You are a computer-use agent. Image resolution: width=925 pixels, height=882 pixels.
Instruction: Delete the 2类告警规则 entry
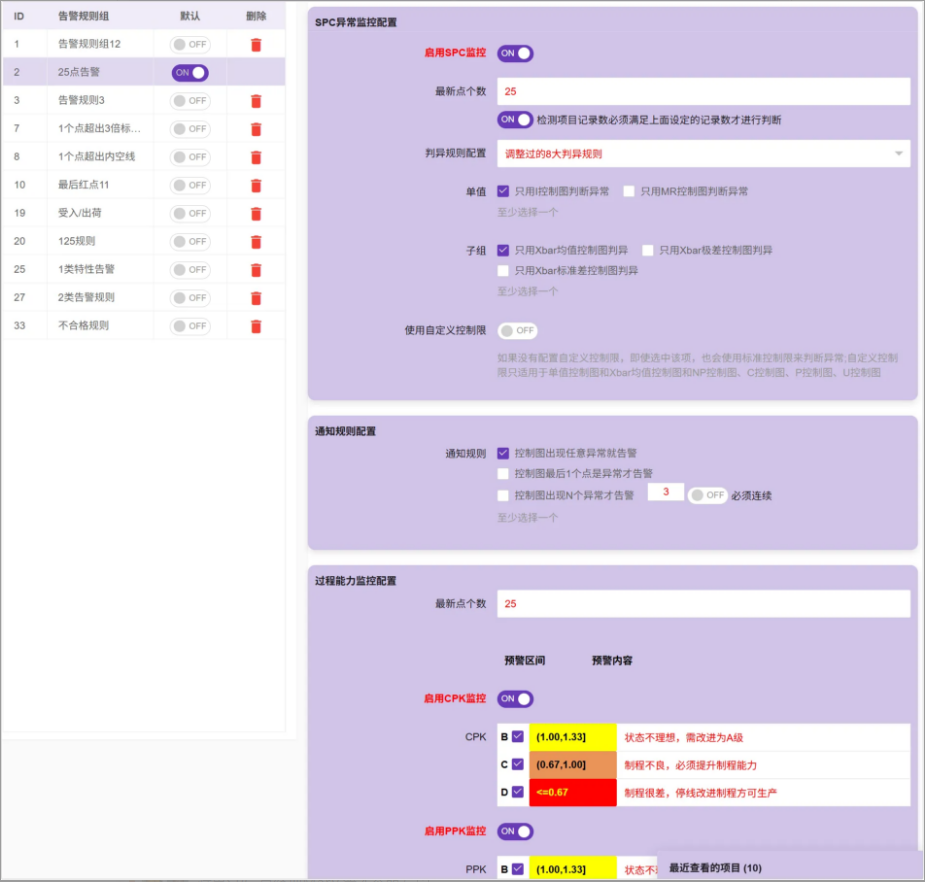(256, 298)
